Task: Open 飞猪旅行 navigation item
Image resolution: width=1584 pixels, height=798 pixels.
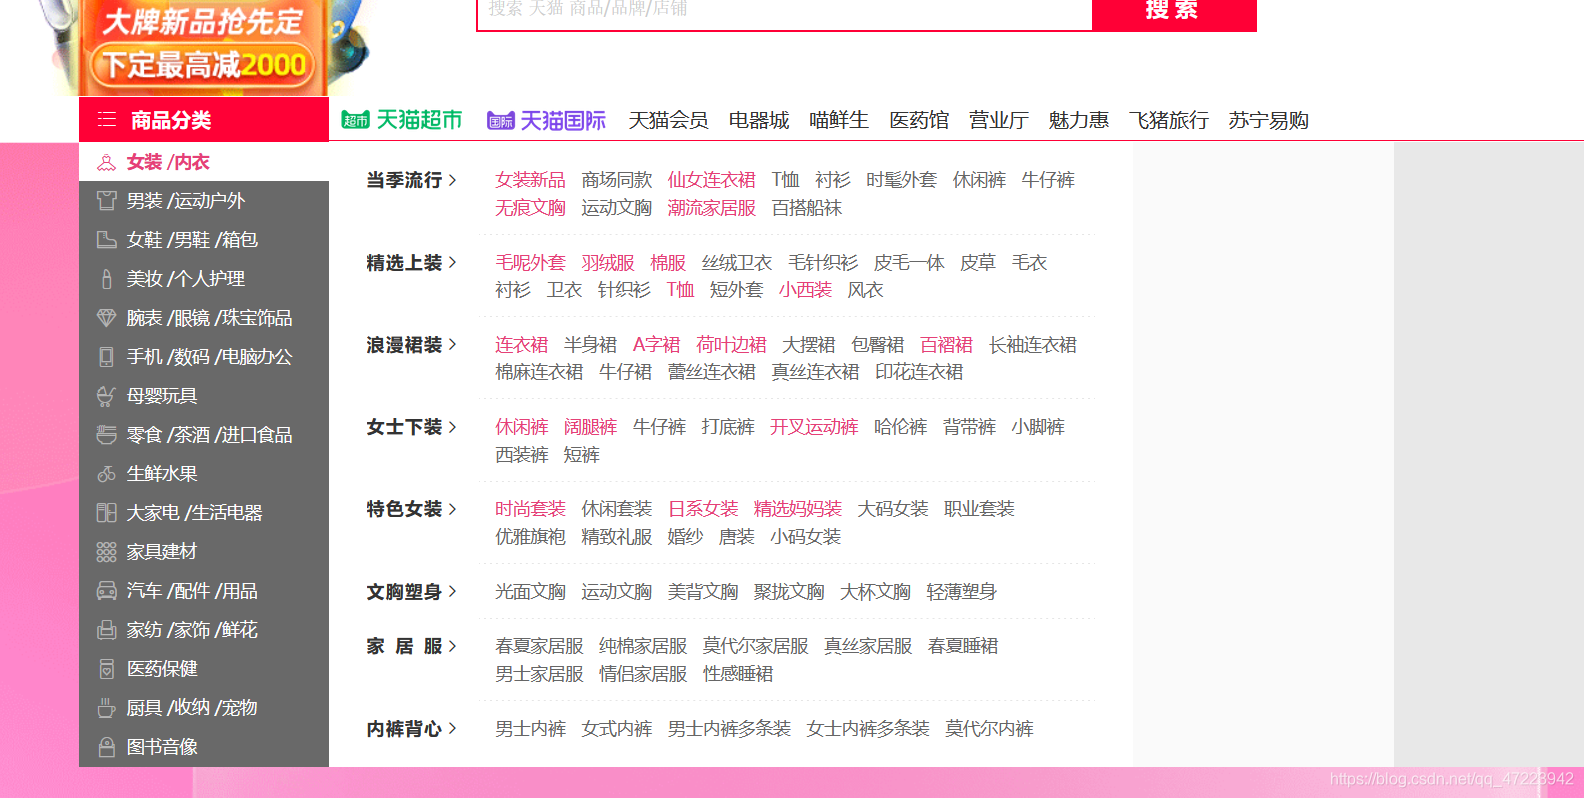Action: 1169,121
